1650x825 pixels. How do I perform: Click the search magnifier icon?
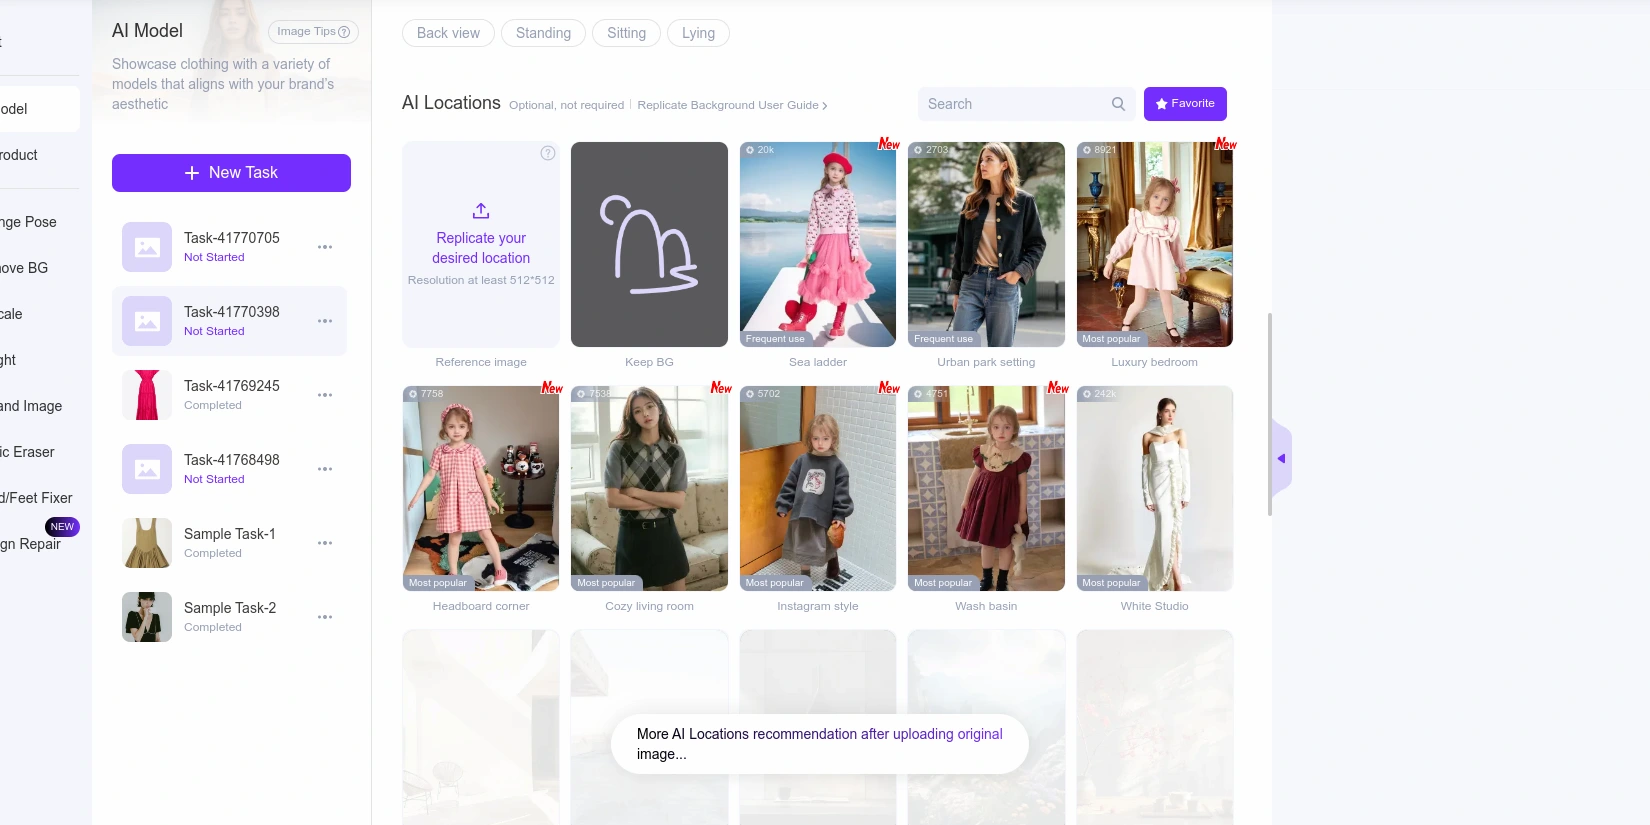(x=1118, y=104)
